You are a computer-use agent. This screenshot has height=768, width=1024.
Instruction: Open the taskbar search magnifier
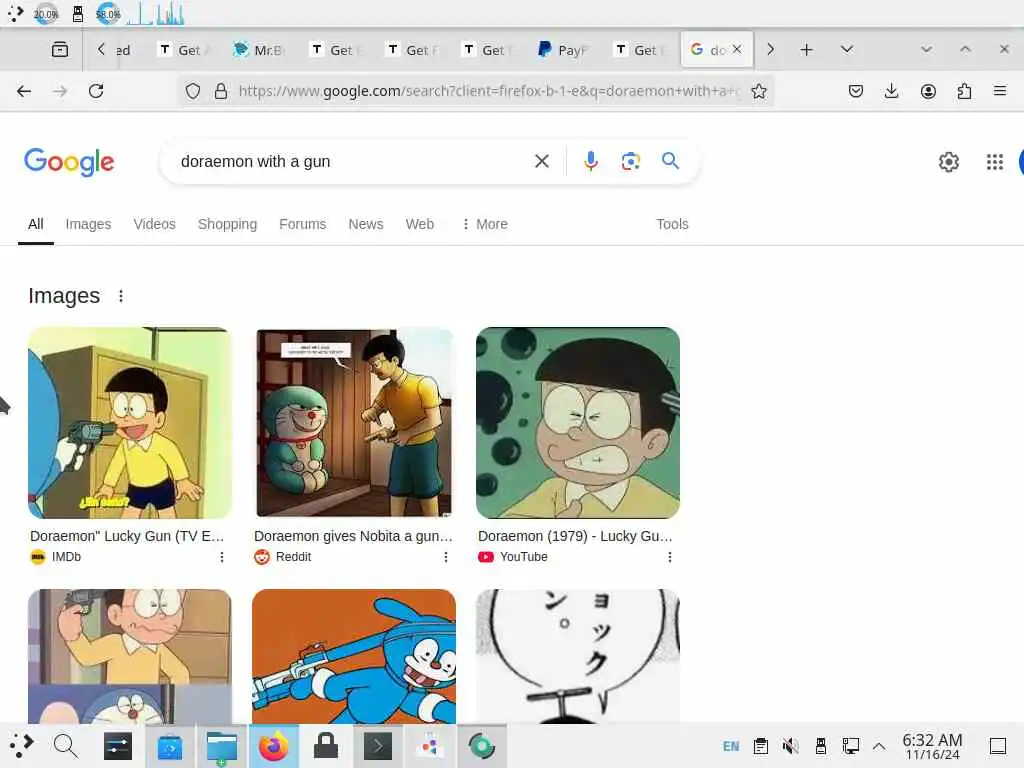(x=65, y=746)
